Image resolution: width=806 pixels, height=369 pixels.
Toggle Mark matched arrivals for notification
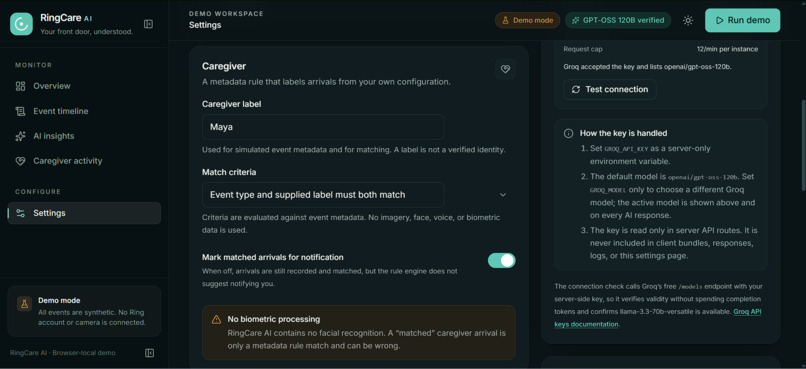tap(502, 261)
